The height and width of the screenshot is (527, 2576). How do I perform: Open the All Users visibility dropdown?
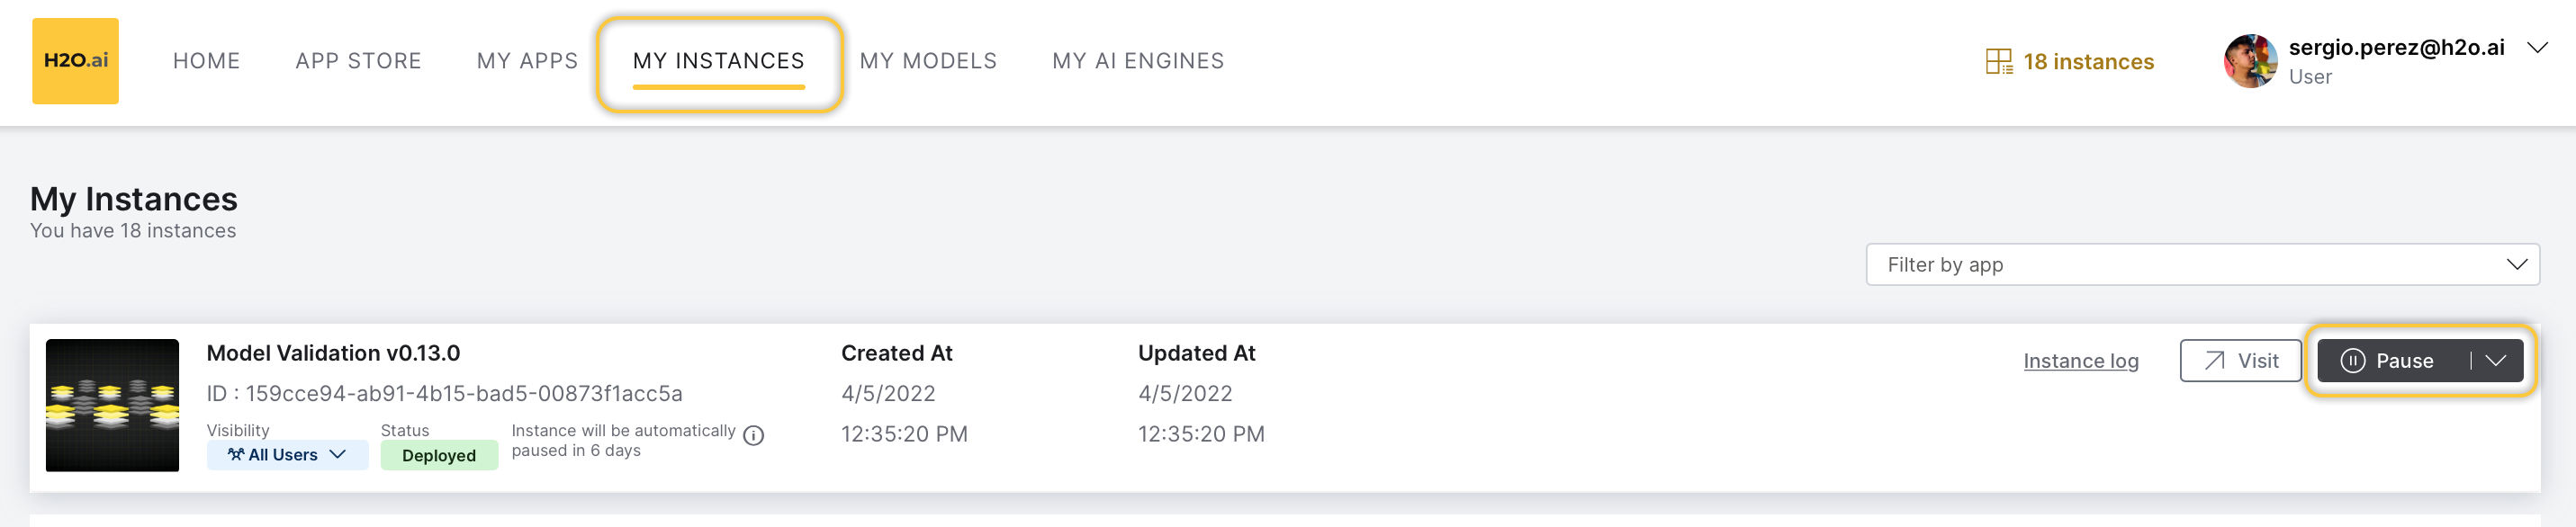click(x=287, y=455)
